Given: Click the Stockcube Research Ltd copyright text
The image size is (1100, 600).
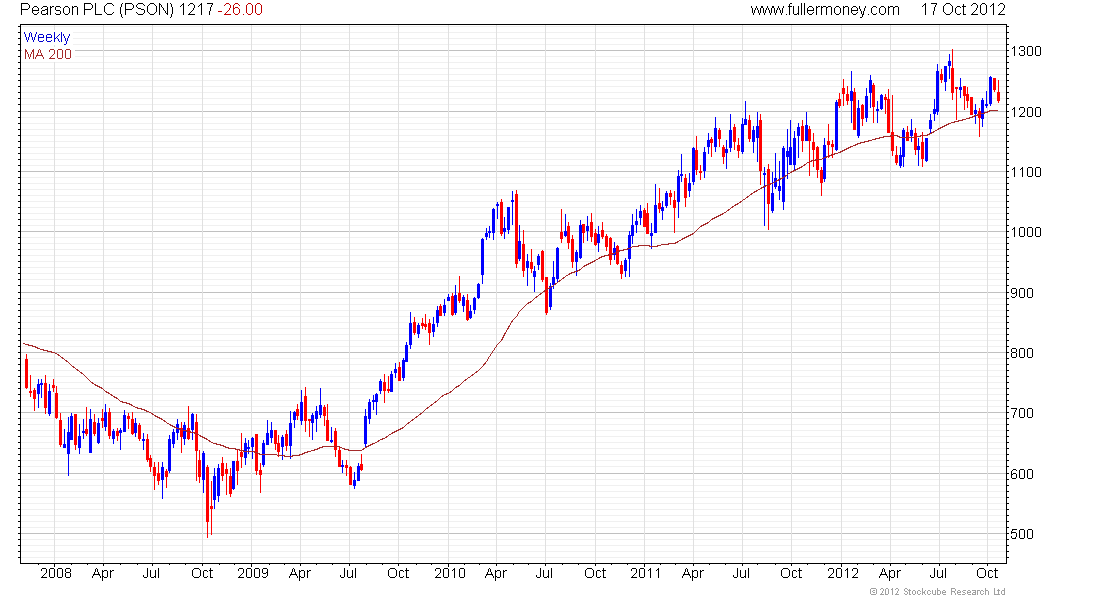Looking at the screenshot, I should (937, 592).
